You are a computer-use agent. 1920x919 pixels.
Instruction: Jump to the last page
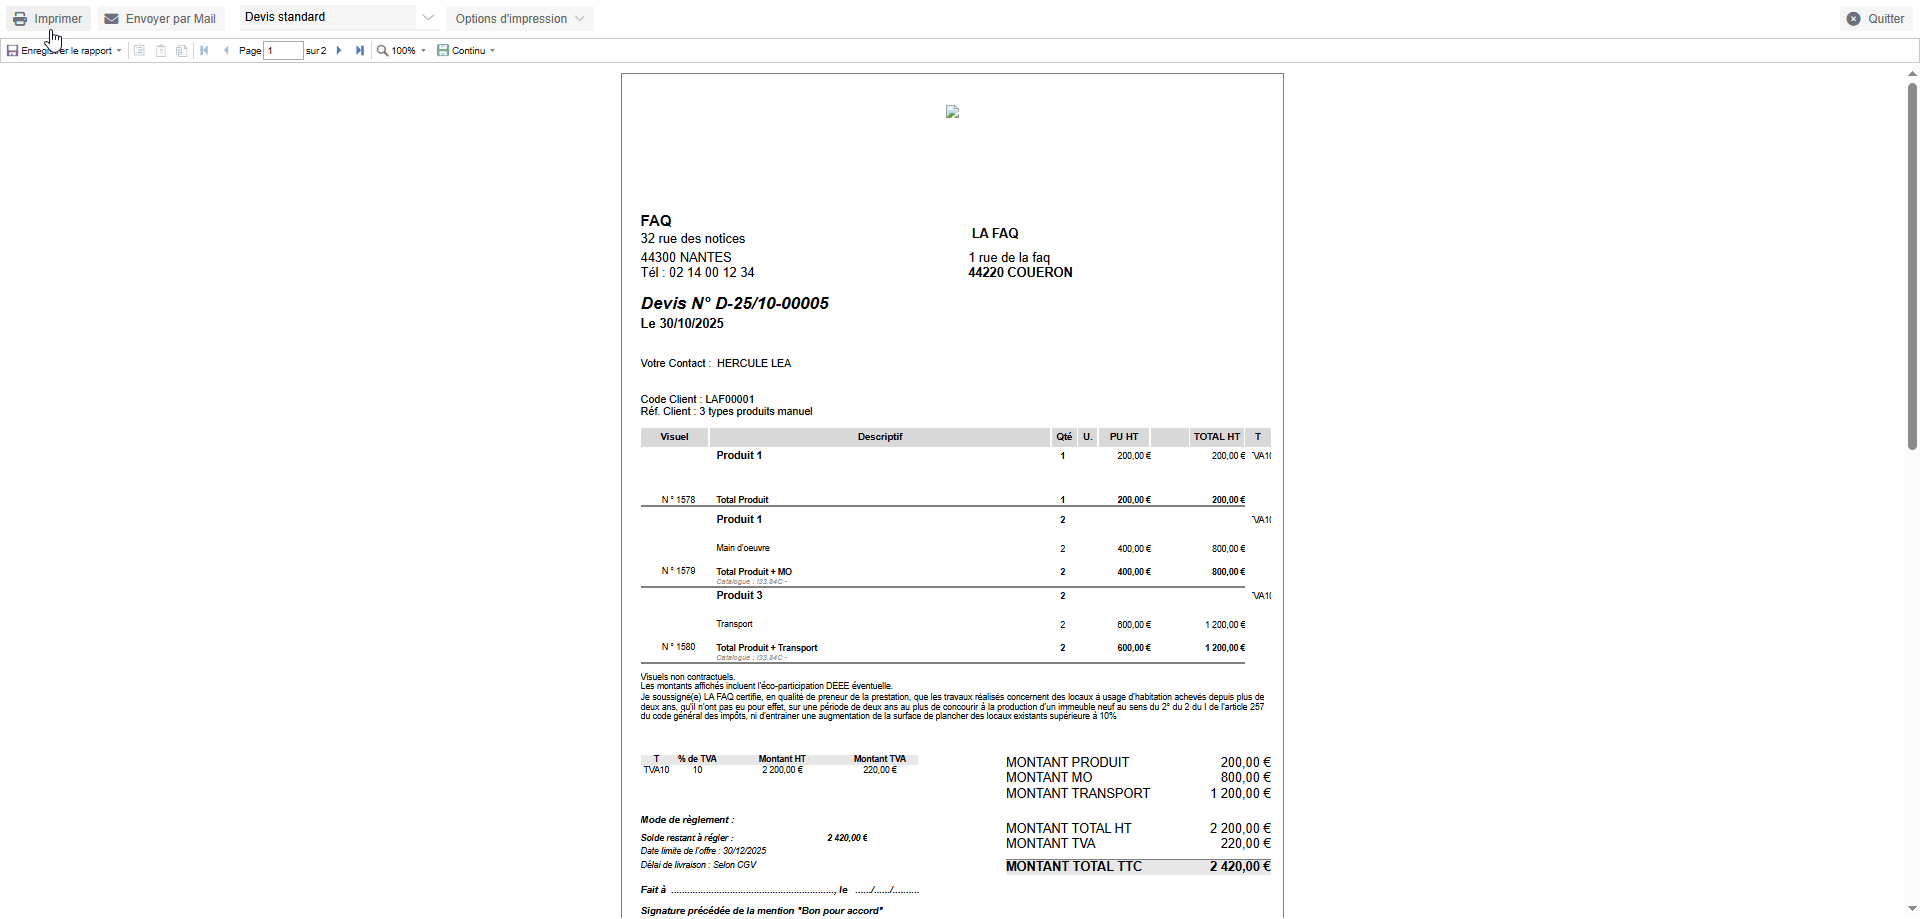pos(360,51)
